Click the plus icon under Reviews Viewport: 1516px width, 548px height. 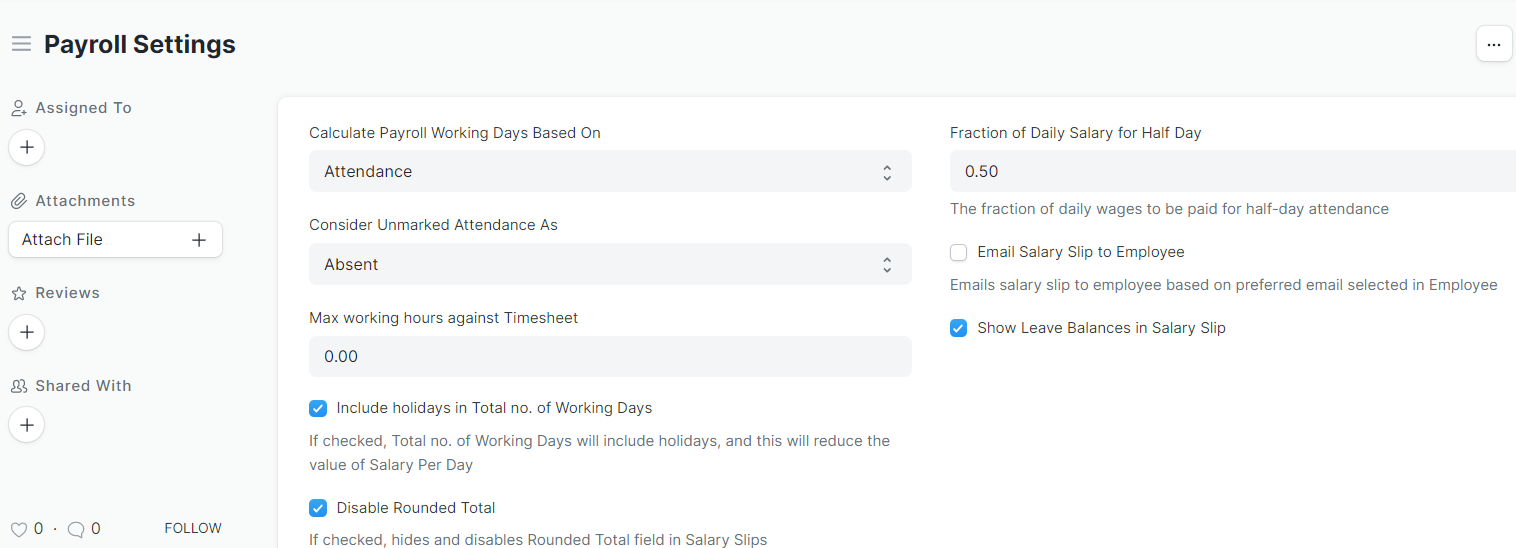[x=27, y=332]
